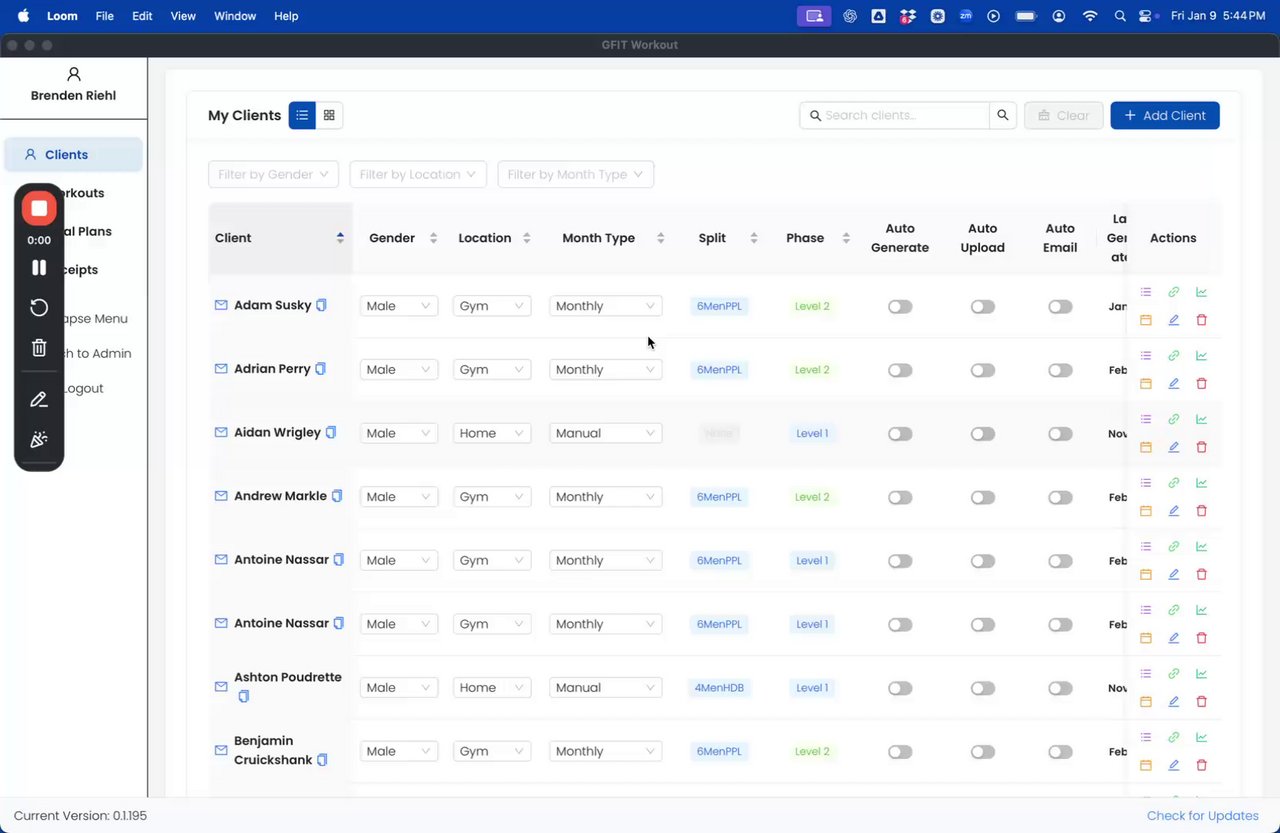Click the Clear button
The height and width of the screenshot is (833, 1280).
click(x=1064, y=115)
